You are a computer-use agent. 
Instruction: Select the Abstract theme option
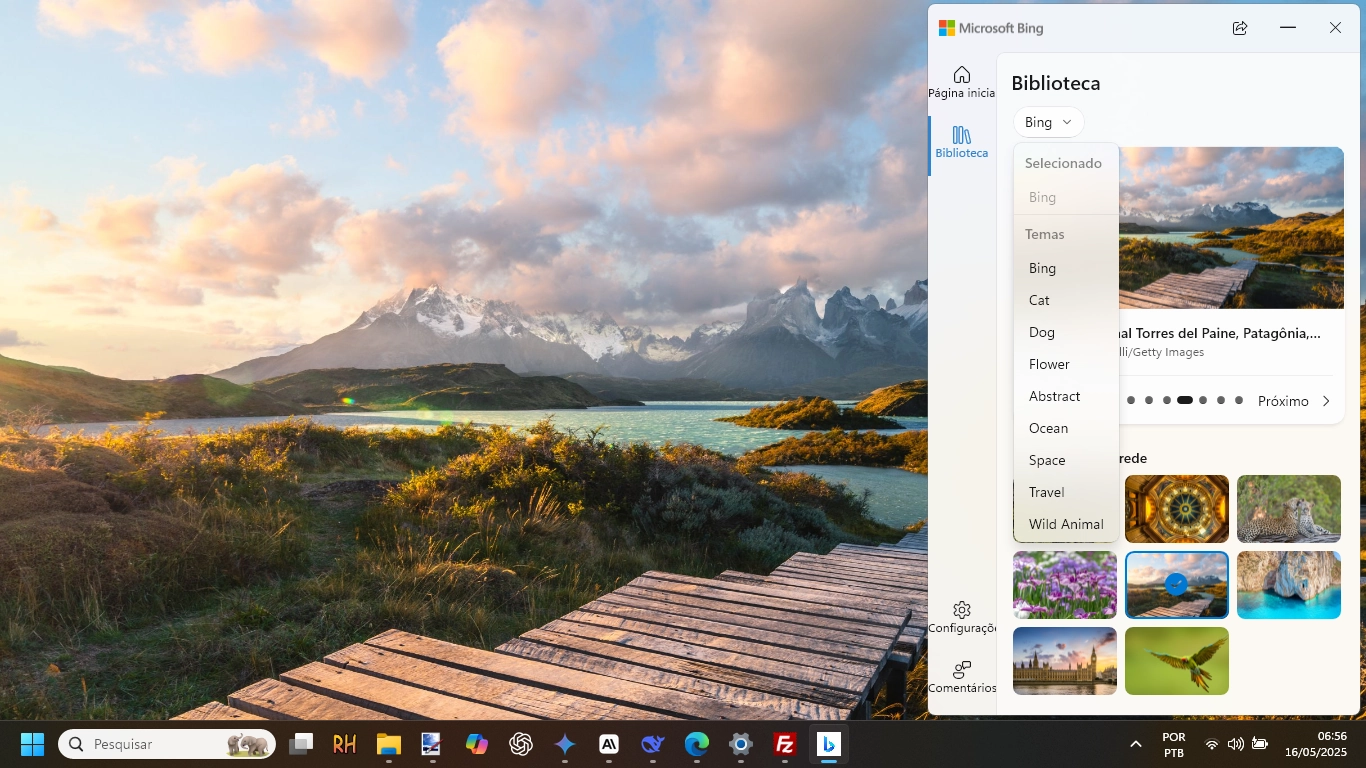tap(1066, 396)
